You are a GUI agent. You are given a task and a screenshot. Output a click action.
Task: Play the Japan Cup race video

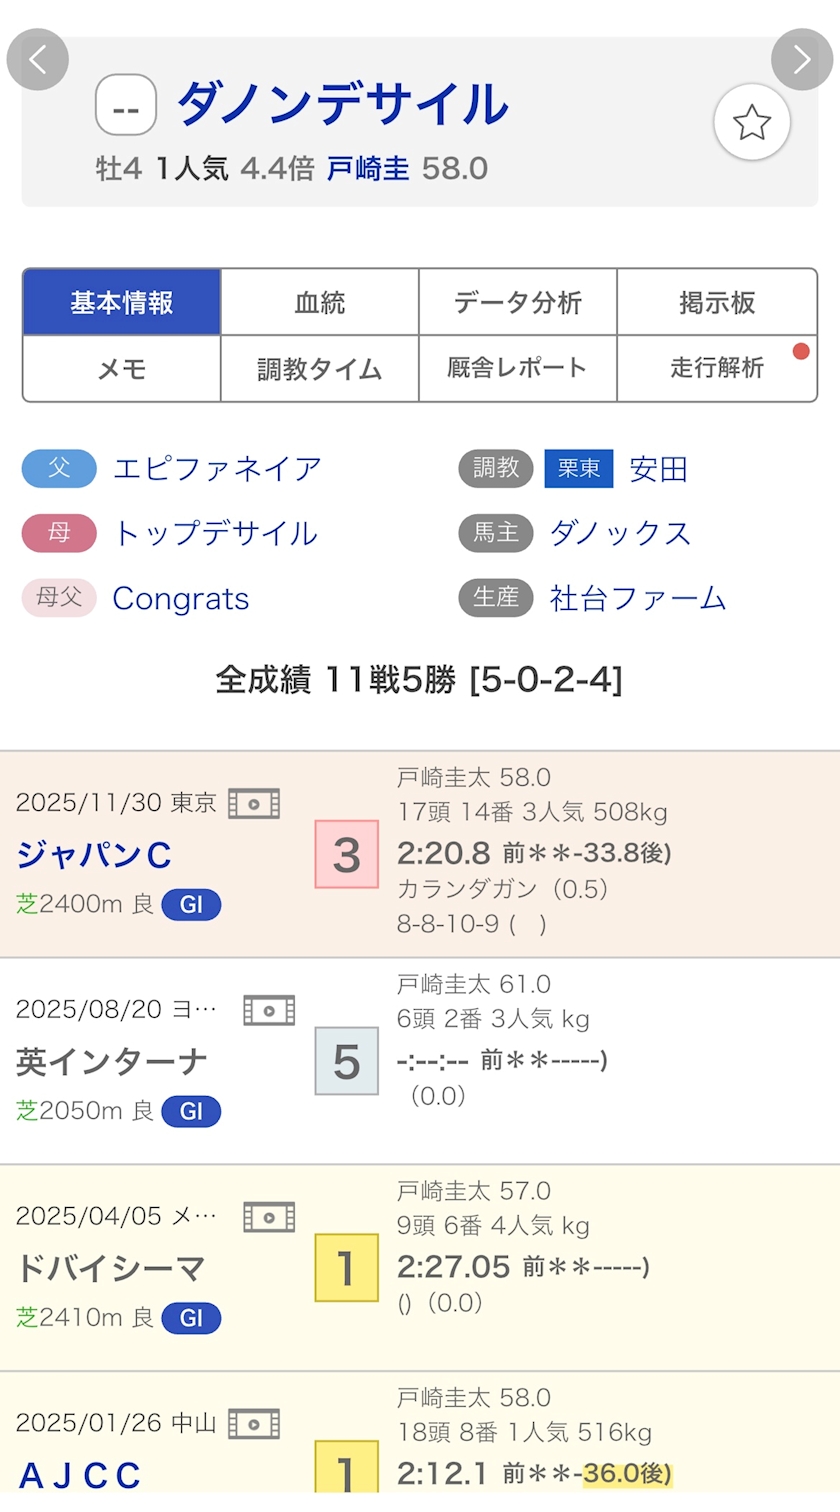click(254, 803)
